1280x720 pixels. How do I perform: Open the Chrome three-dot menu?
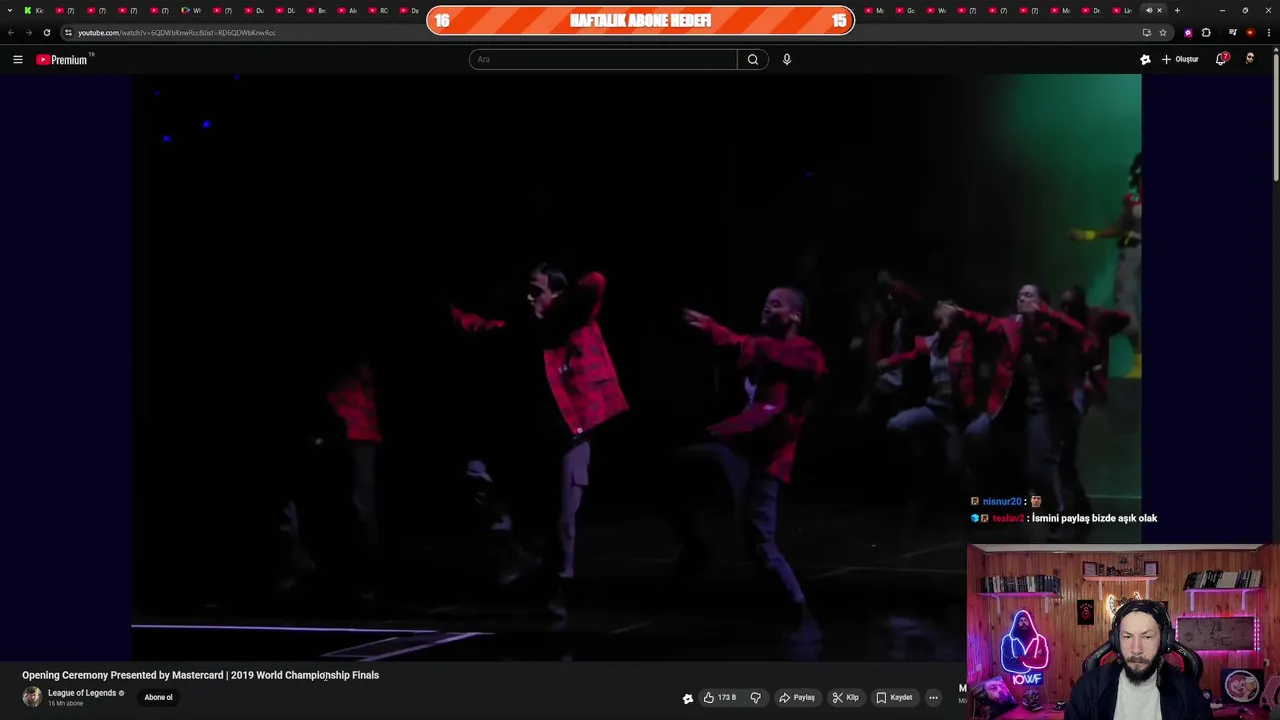point(1269,32)
